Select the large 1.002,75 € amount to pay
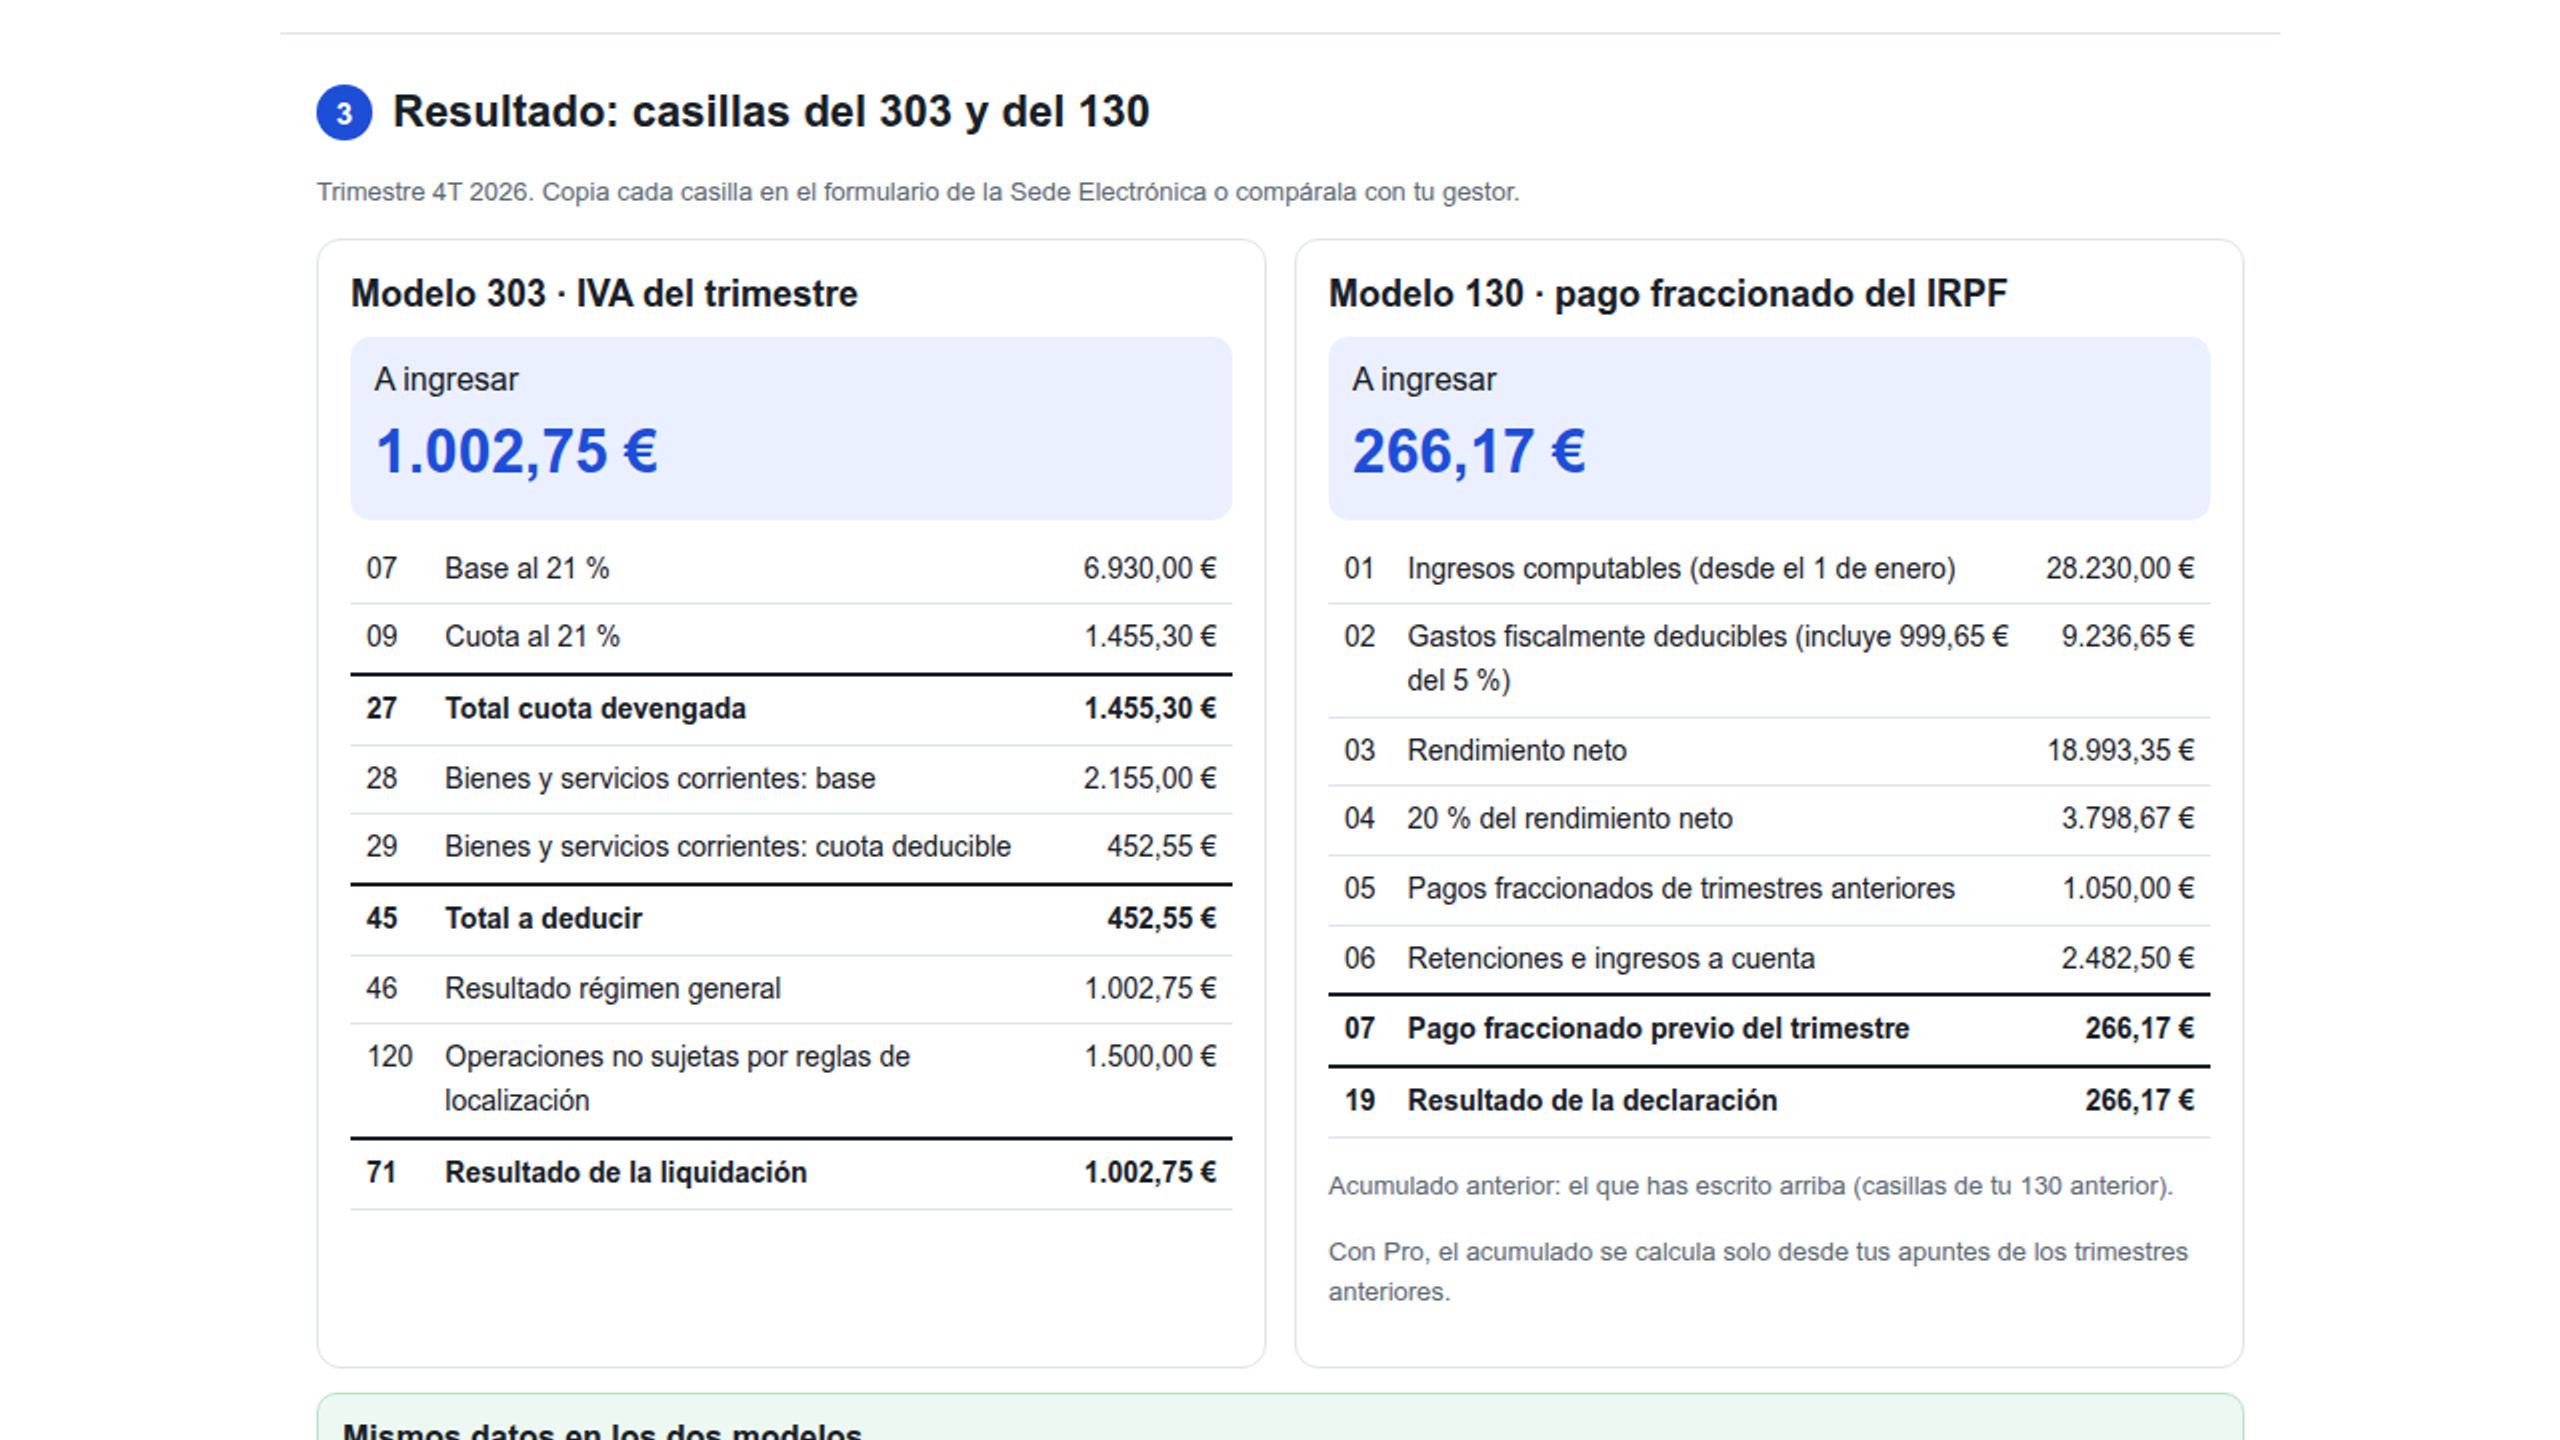2560x1440 pixels. click(x=516, y=451)
